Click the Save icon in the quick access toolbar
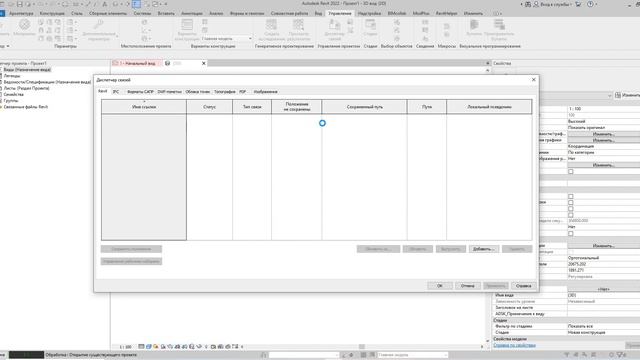 tap(19, 4)
